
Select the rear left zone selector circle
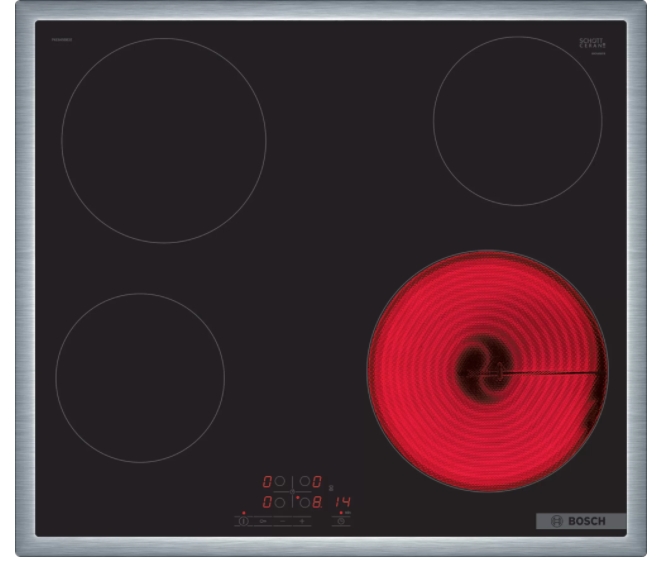coord(281,481)
